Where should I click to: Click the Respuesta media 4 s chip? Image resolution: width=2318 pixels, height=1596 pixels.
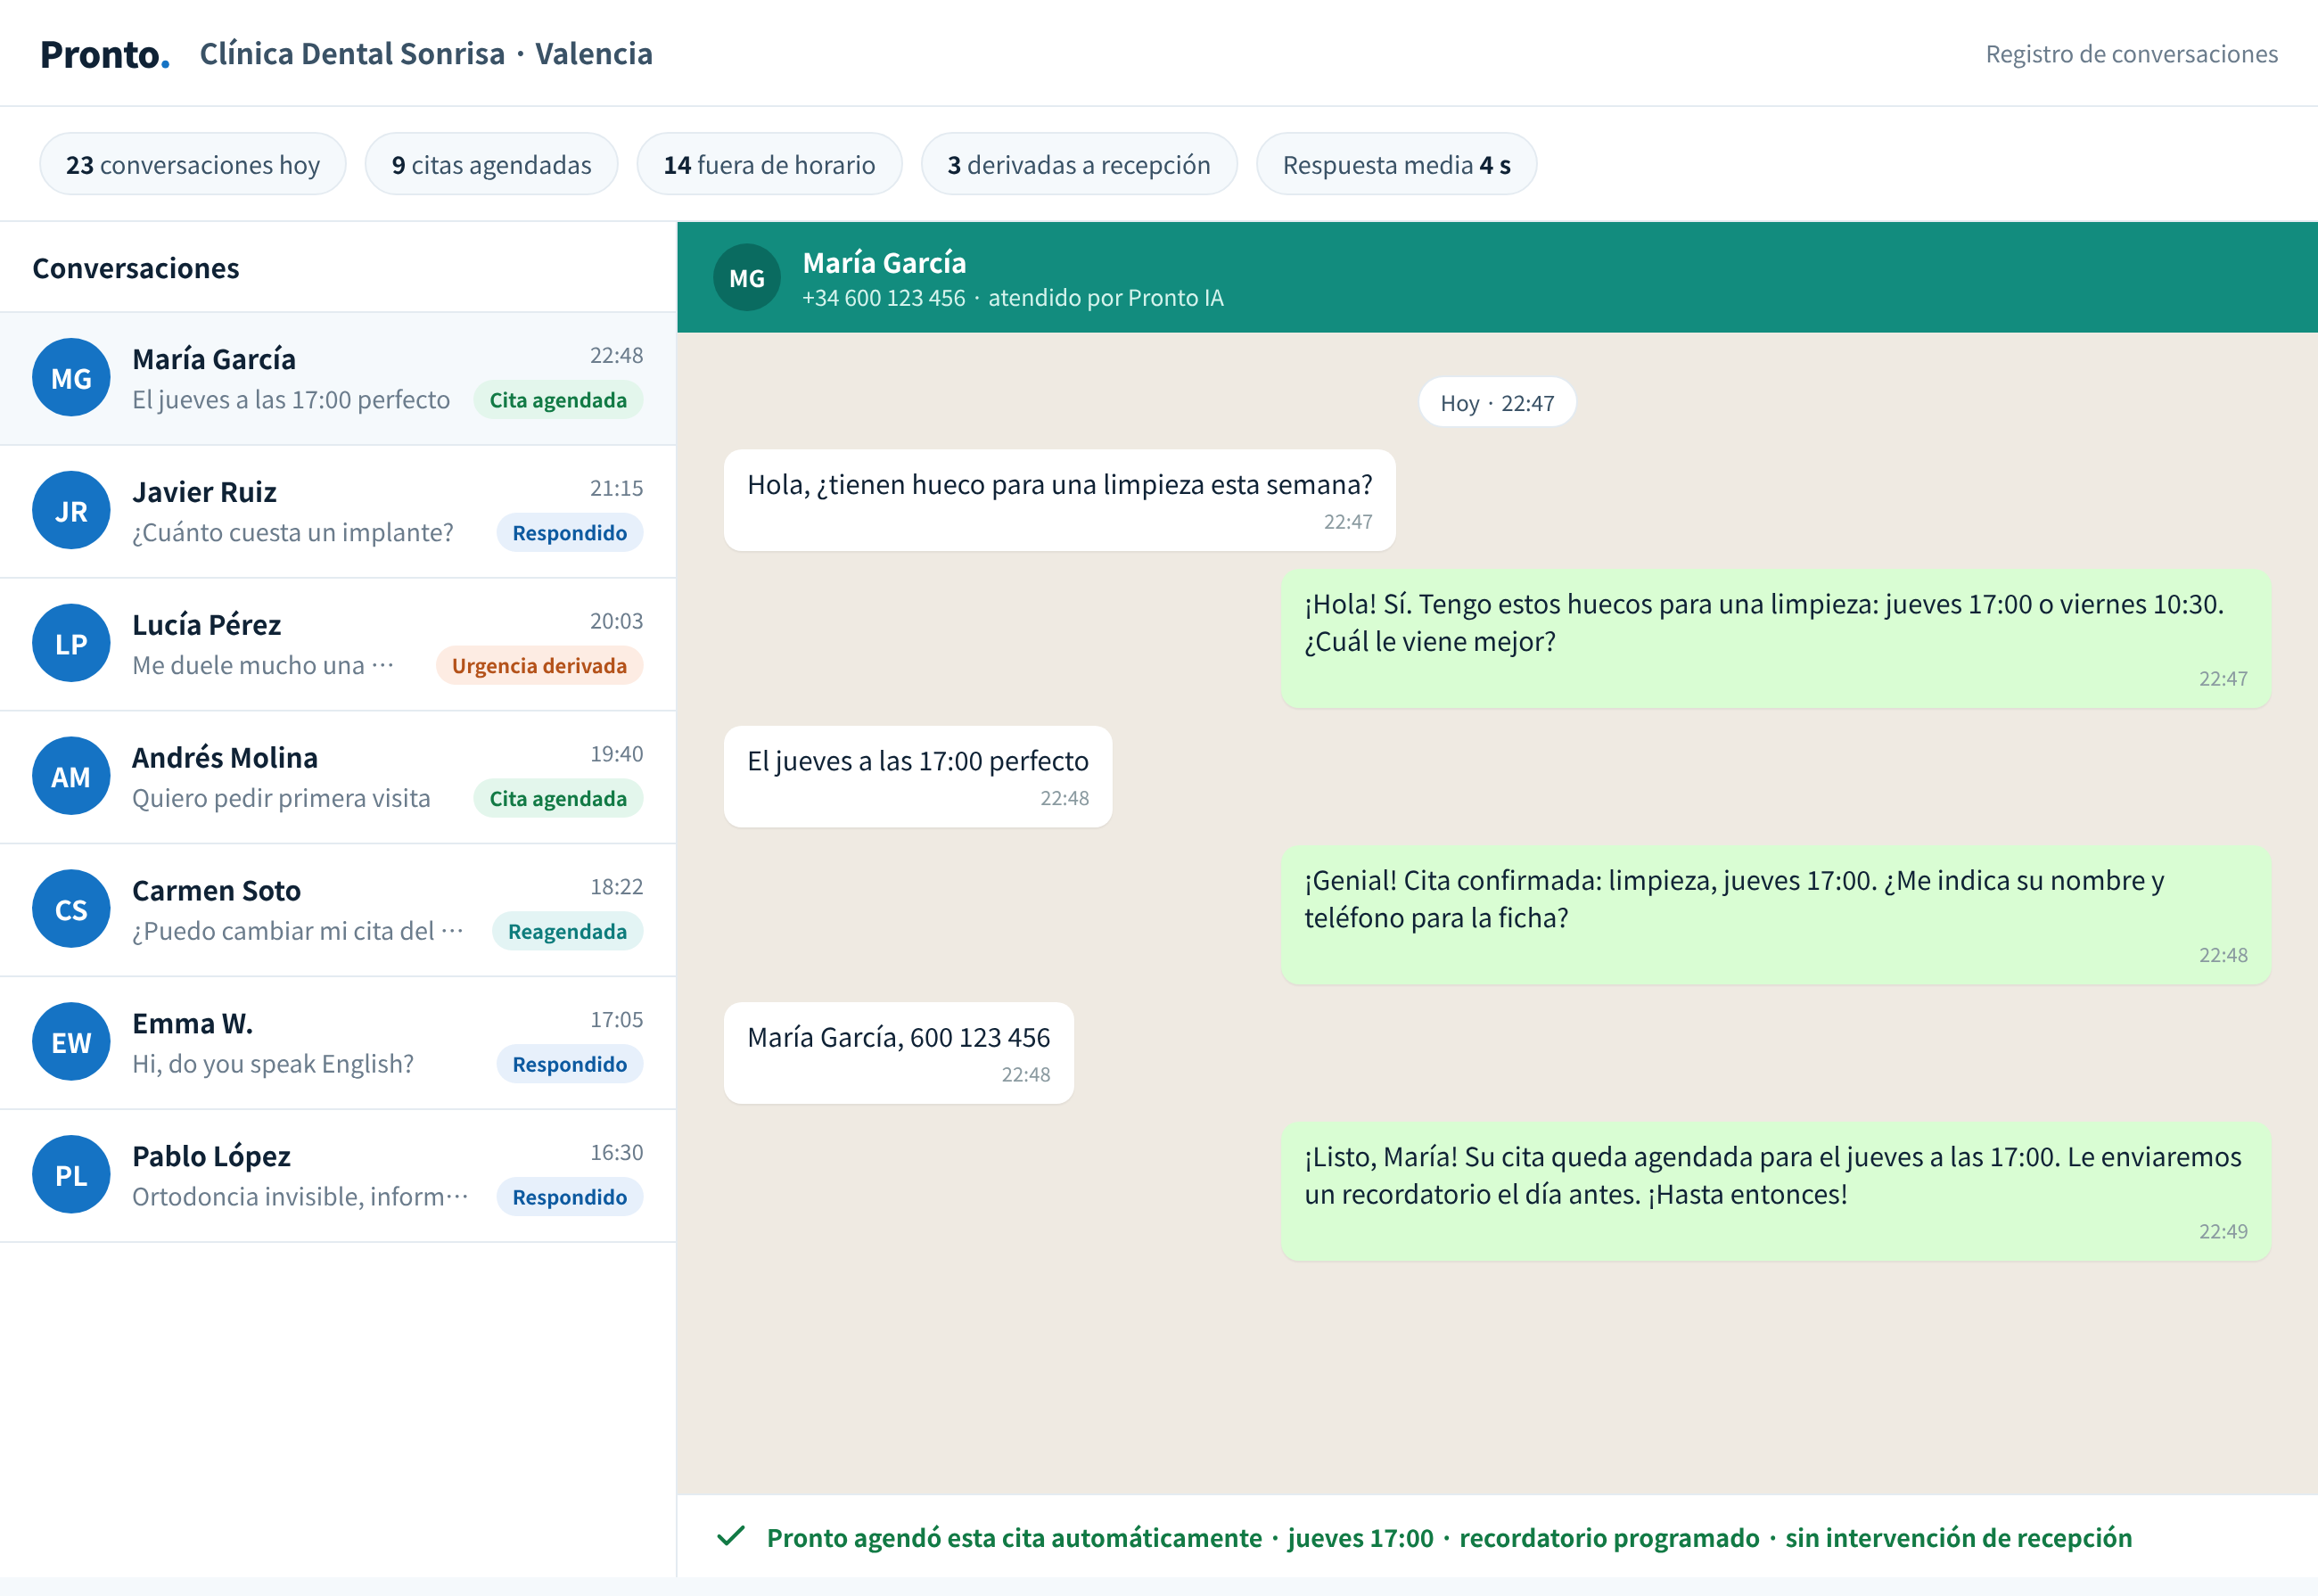coord(1396,164)
